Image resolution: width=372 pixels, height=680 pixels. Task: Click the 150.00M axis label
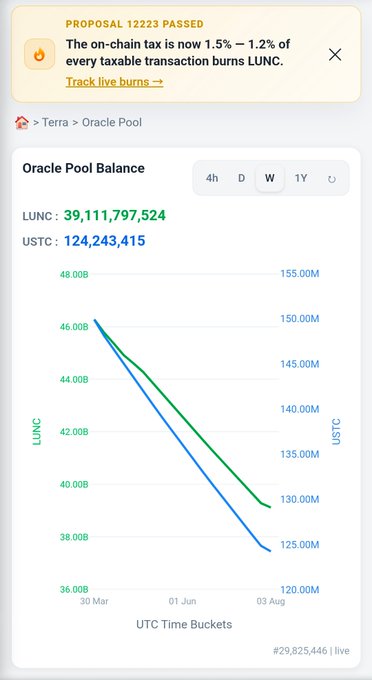[x=300, y=319]
